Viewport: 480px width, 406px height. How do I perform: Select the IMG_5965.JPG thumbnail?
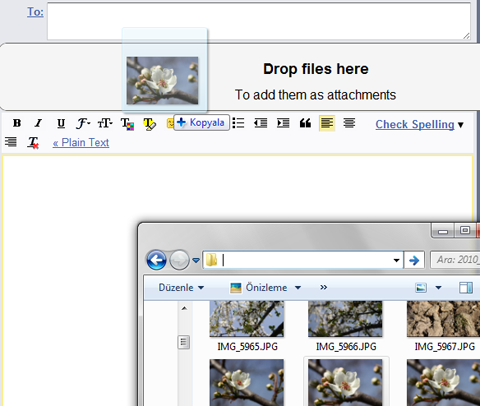click(247, 319)
